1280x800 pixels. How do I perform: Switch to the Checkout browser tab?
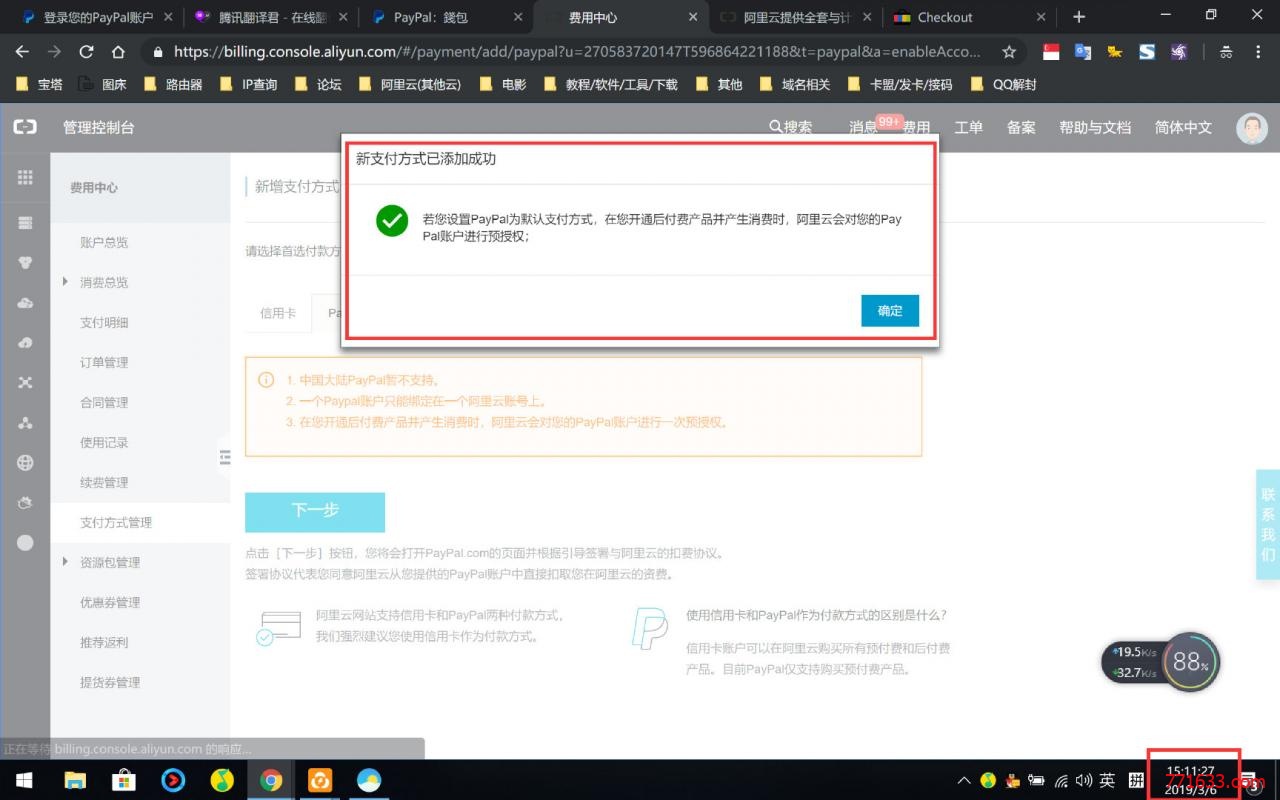pyautogui.click(x=969, y=17)
